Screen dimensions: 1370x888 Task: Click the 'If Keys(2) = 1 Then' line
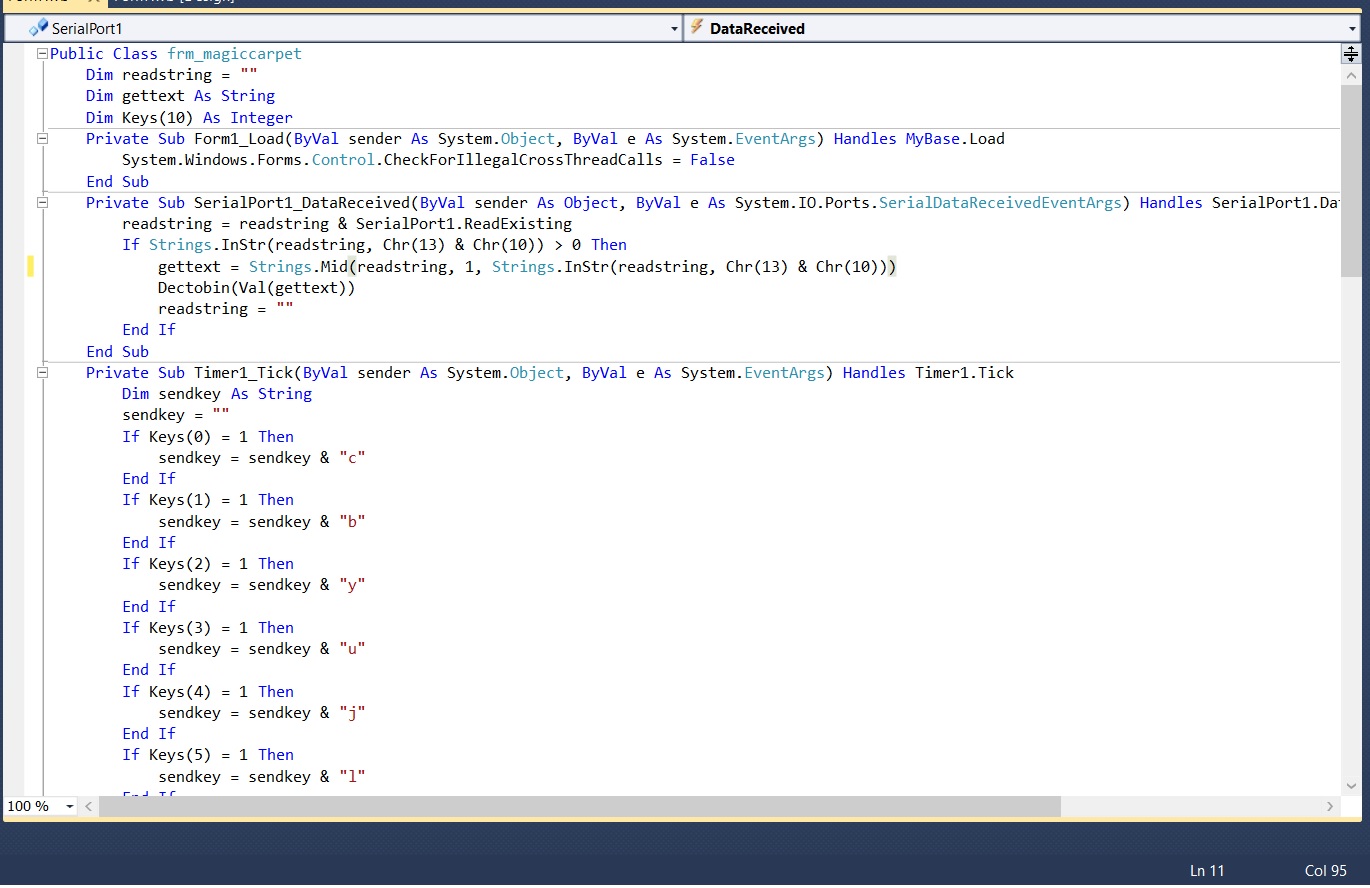208,564
